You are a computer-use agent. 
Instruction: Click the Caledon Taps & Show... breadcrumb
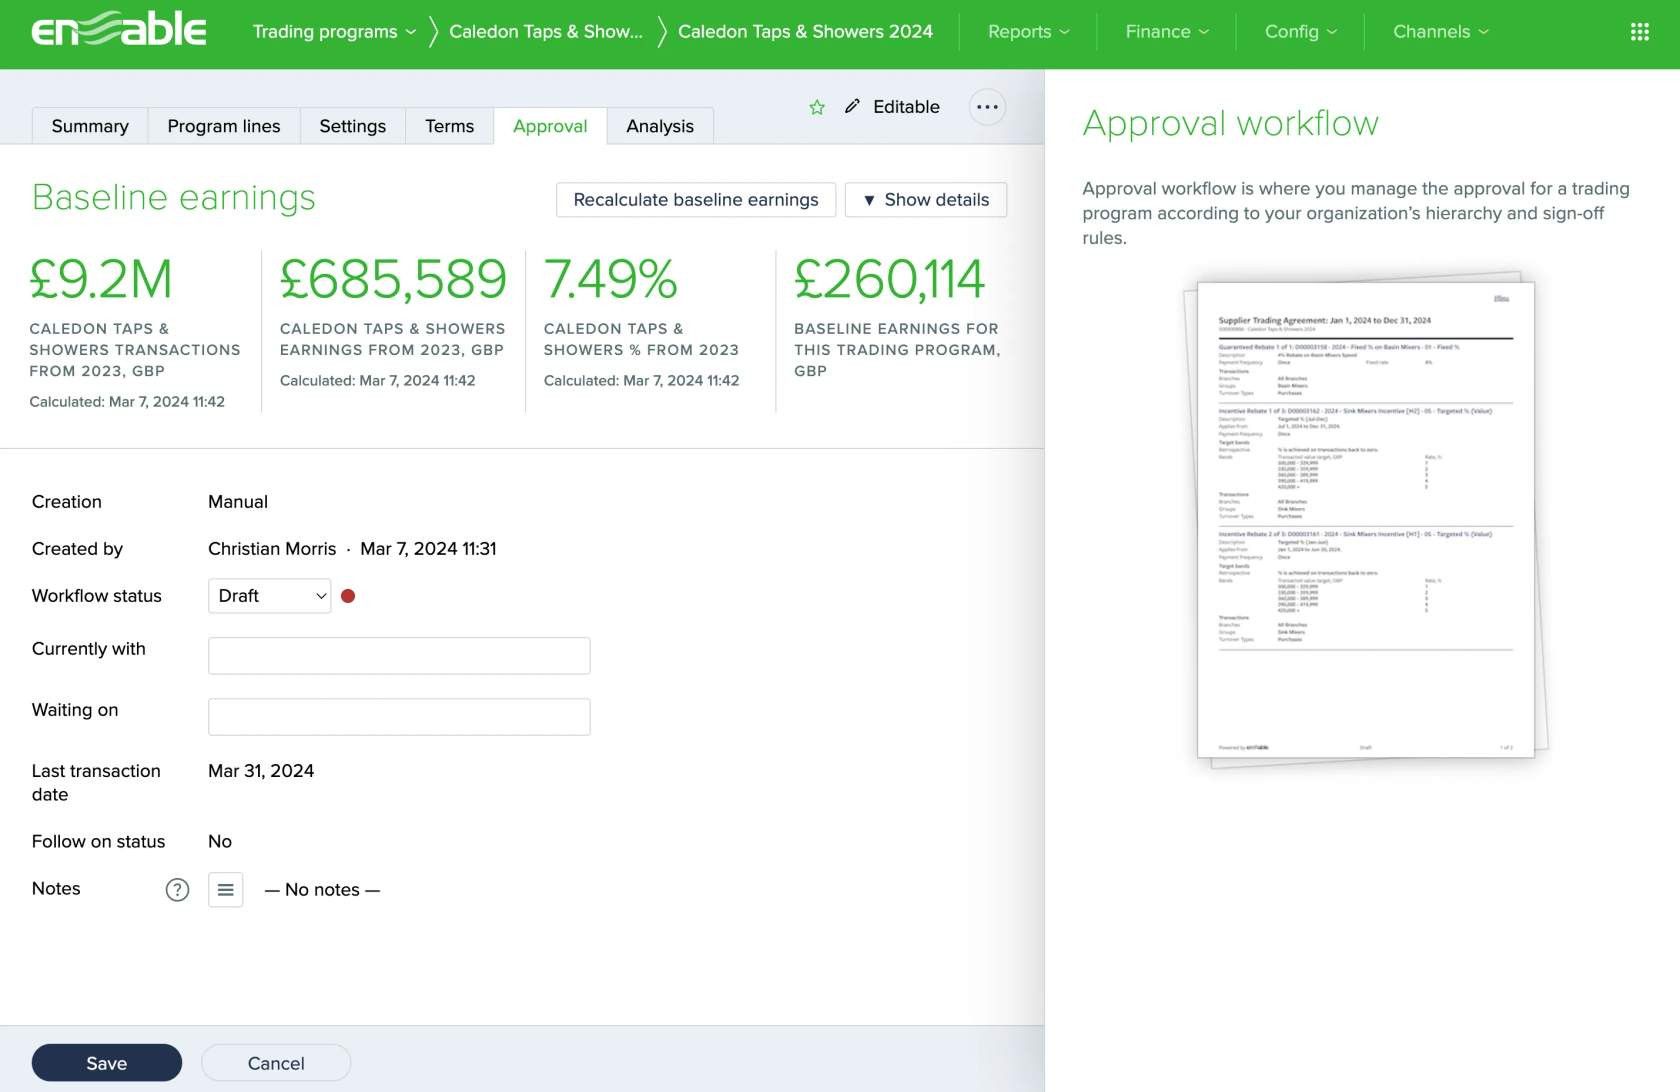coord(546,32)
